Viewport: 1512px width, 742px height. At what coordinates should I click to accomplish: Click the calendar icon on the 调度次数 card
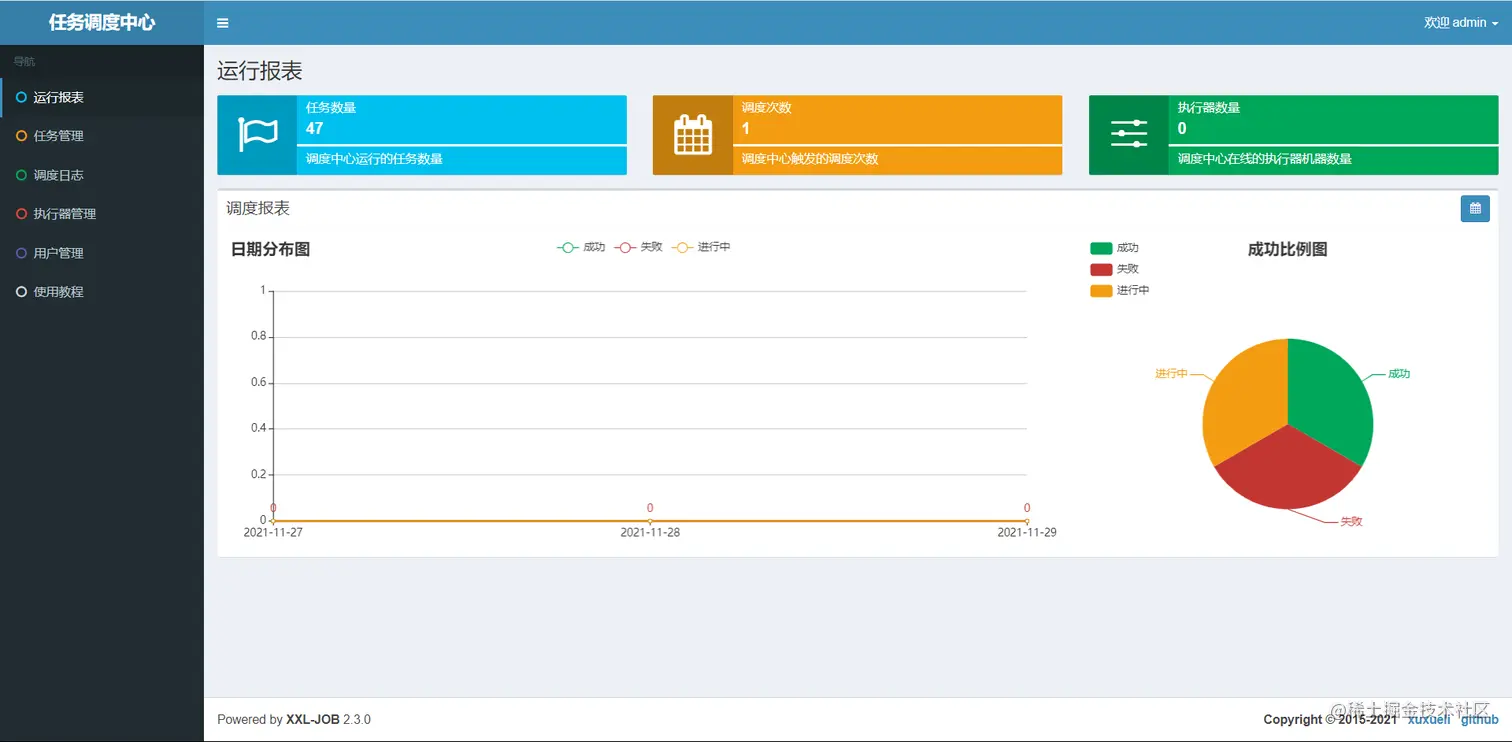tap(693, 135)
